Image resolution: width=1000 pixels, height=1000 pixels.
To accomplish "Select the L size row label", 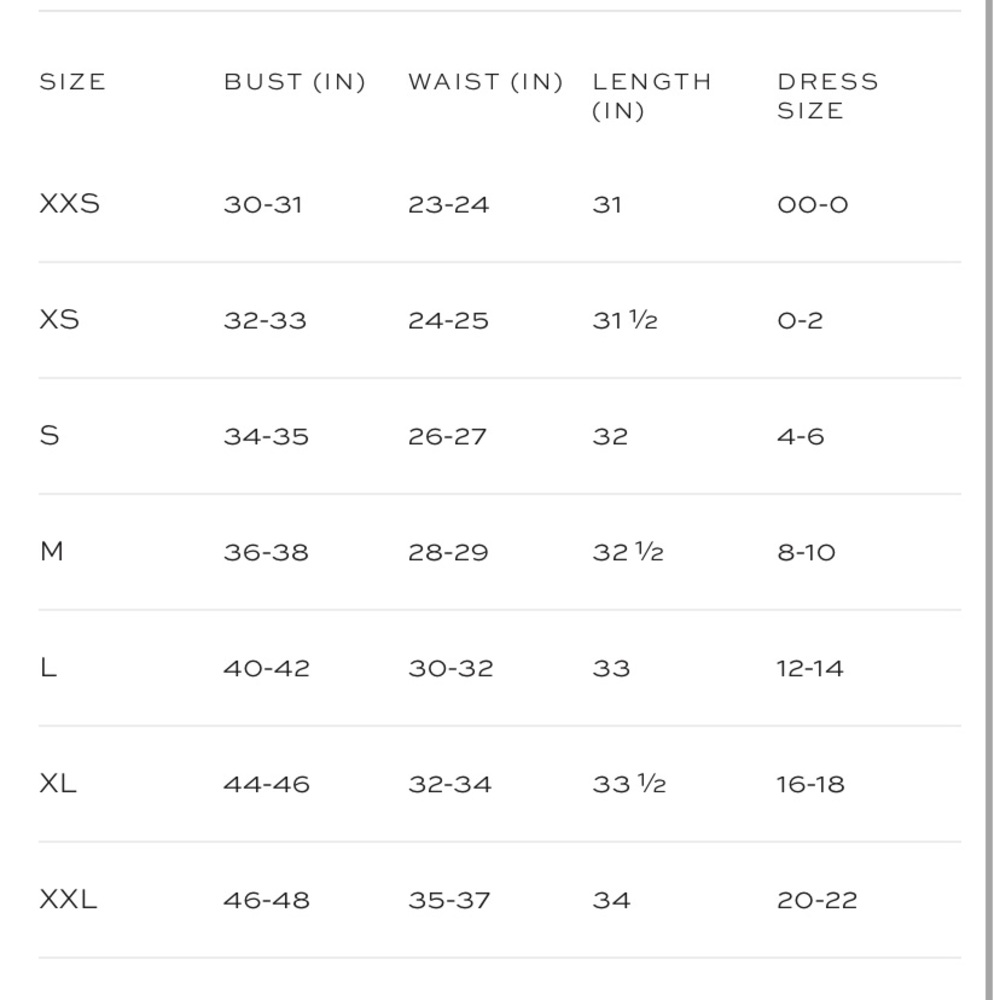I will [x=48, y=668].
